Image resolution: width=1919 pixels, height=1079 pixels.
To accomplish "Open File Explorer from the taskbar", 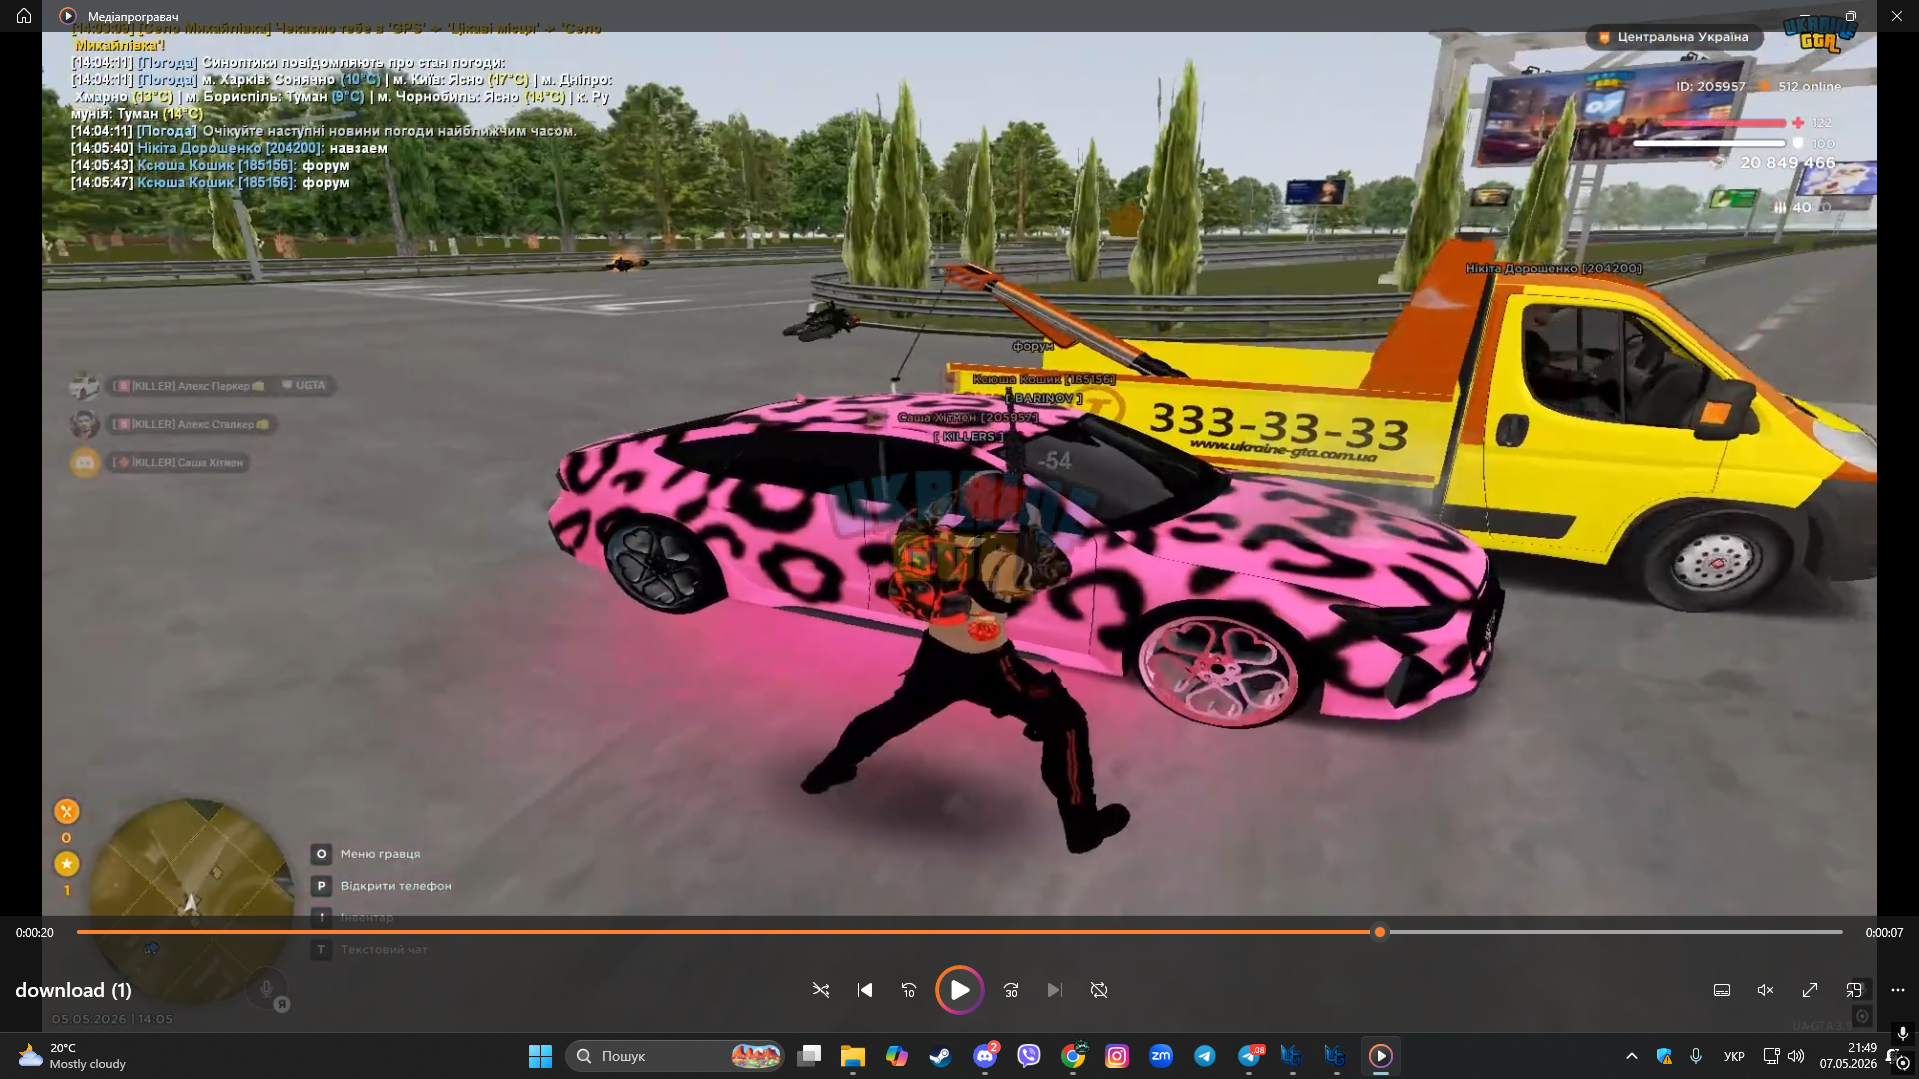I will pos(853,1056).
